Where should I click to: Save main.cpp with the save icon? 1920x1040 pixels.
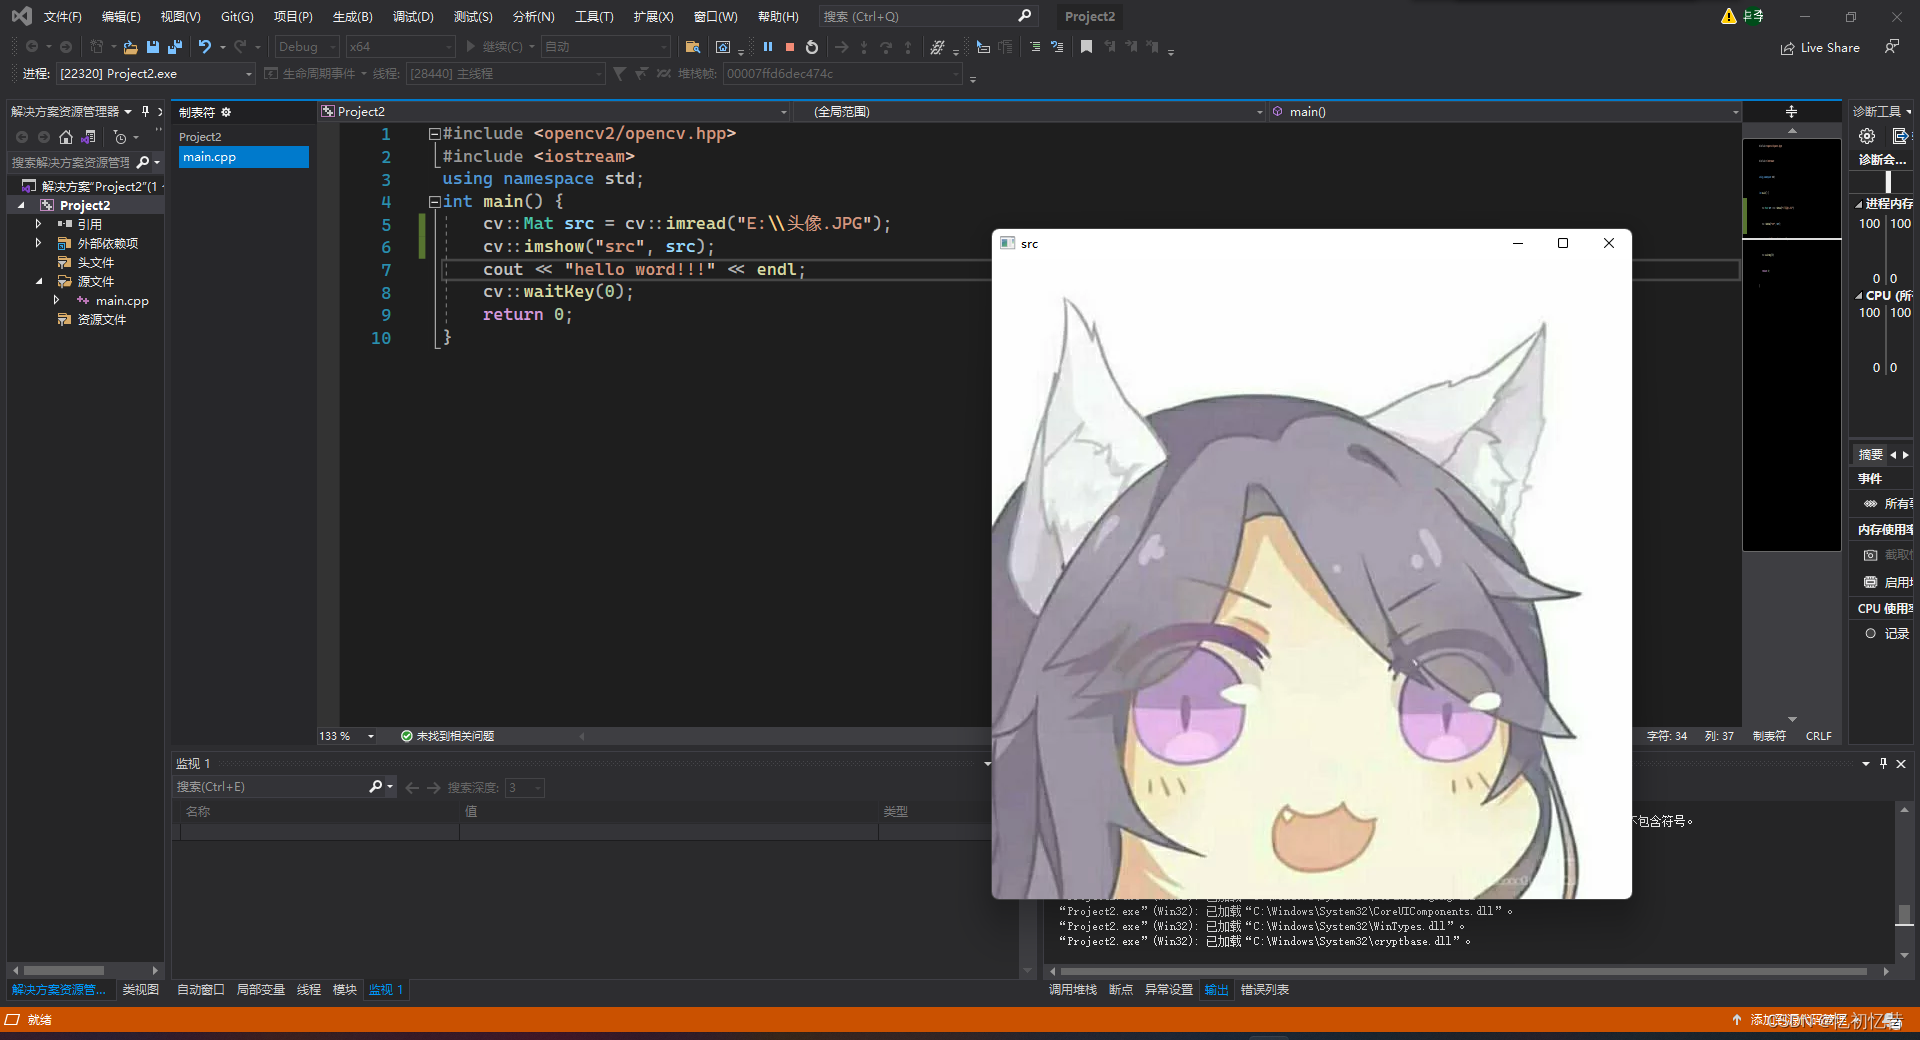(153, 47)
